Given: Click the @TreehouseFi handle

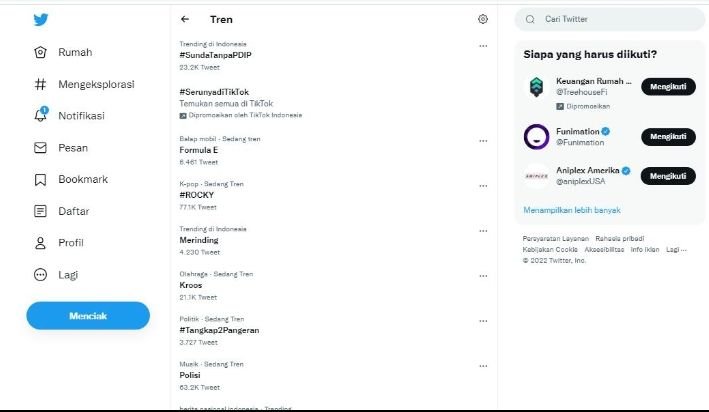Looking at the screenshot, I should click(581, 92).
